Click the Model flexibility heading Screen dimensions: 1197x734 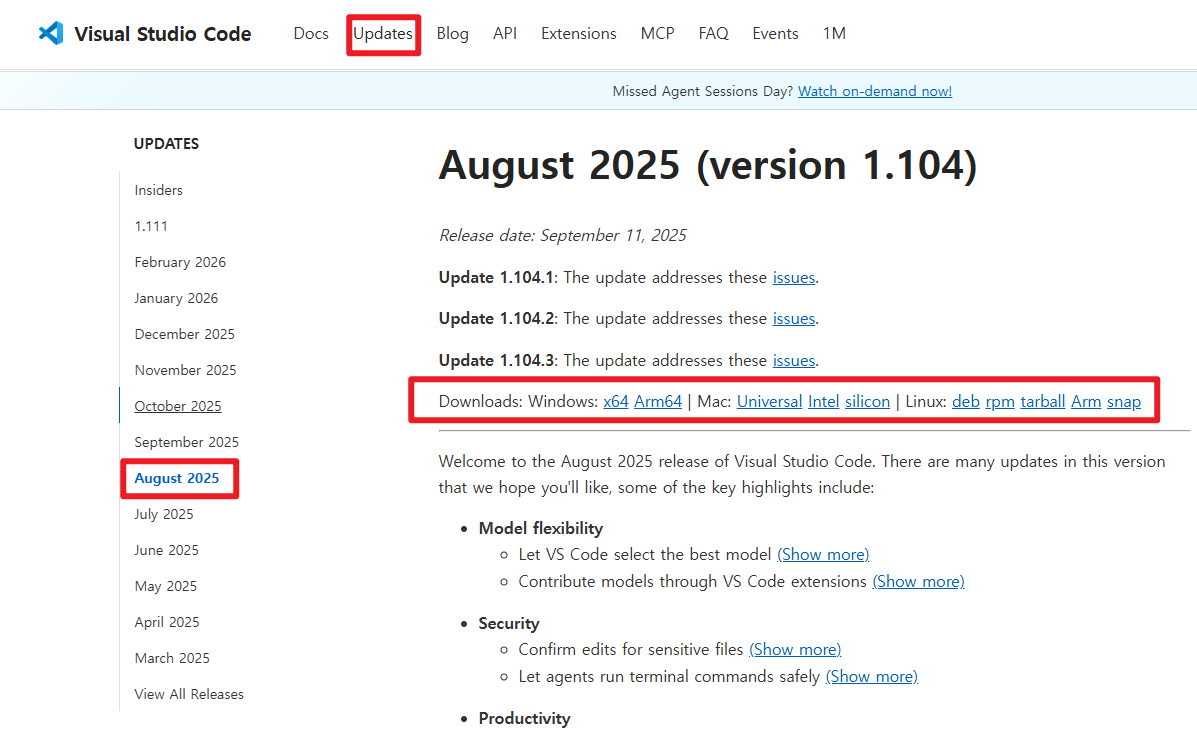540,529
